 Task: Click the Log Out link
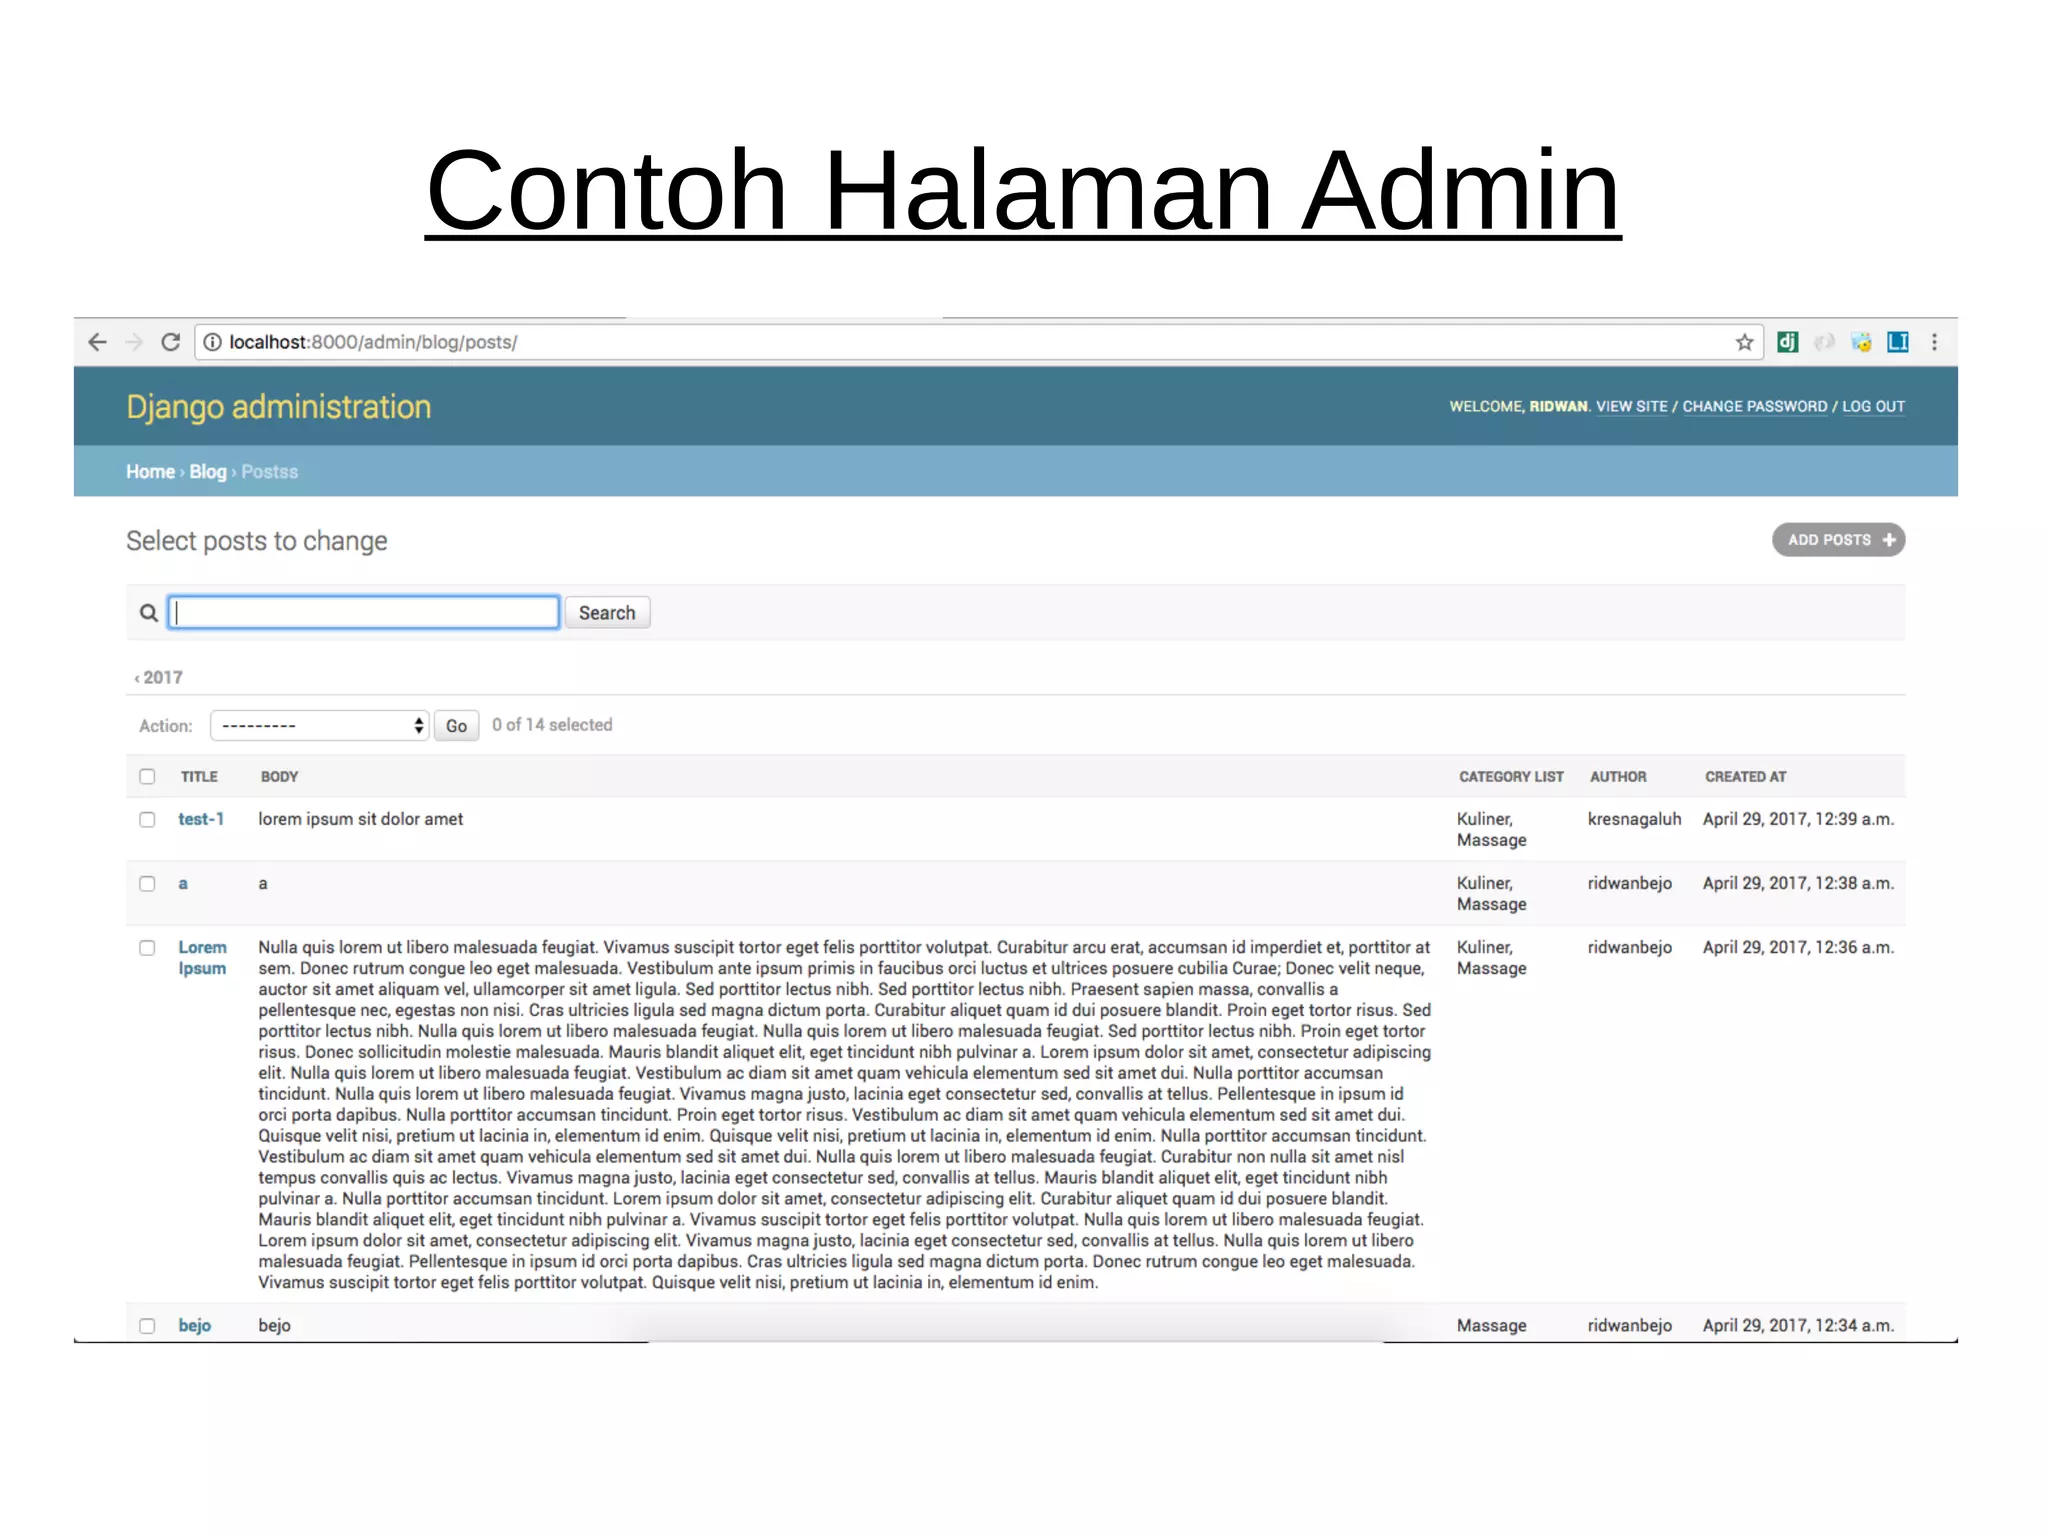[x=1873, y=406]
